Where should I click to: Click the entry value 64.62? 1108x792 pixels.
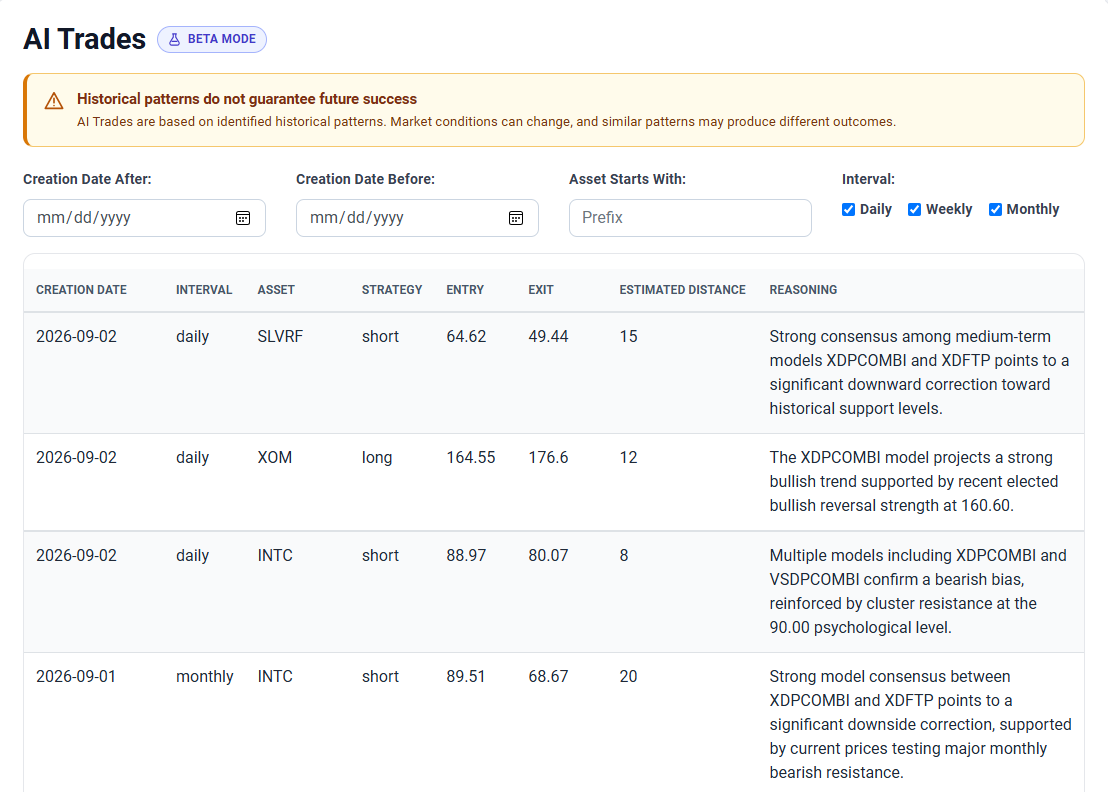466,337
